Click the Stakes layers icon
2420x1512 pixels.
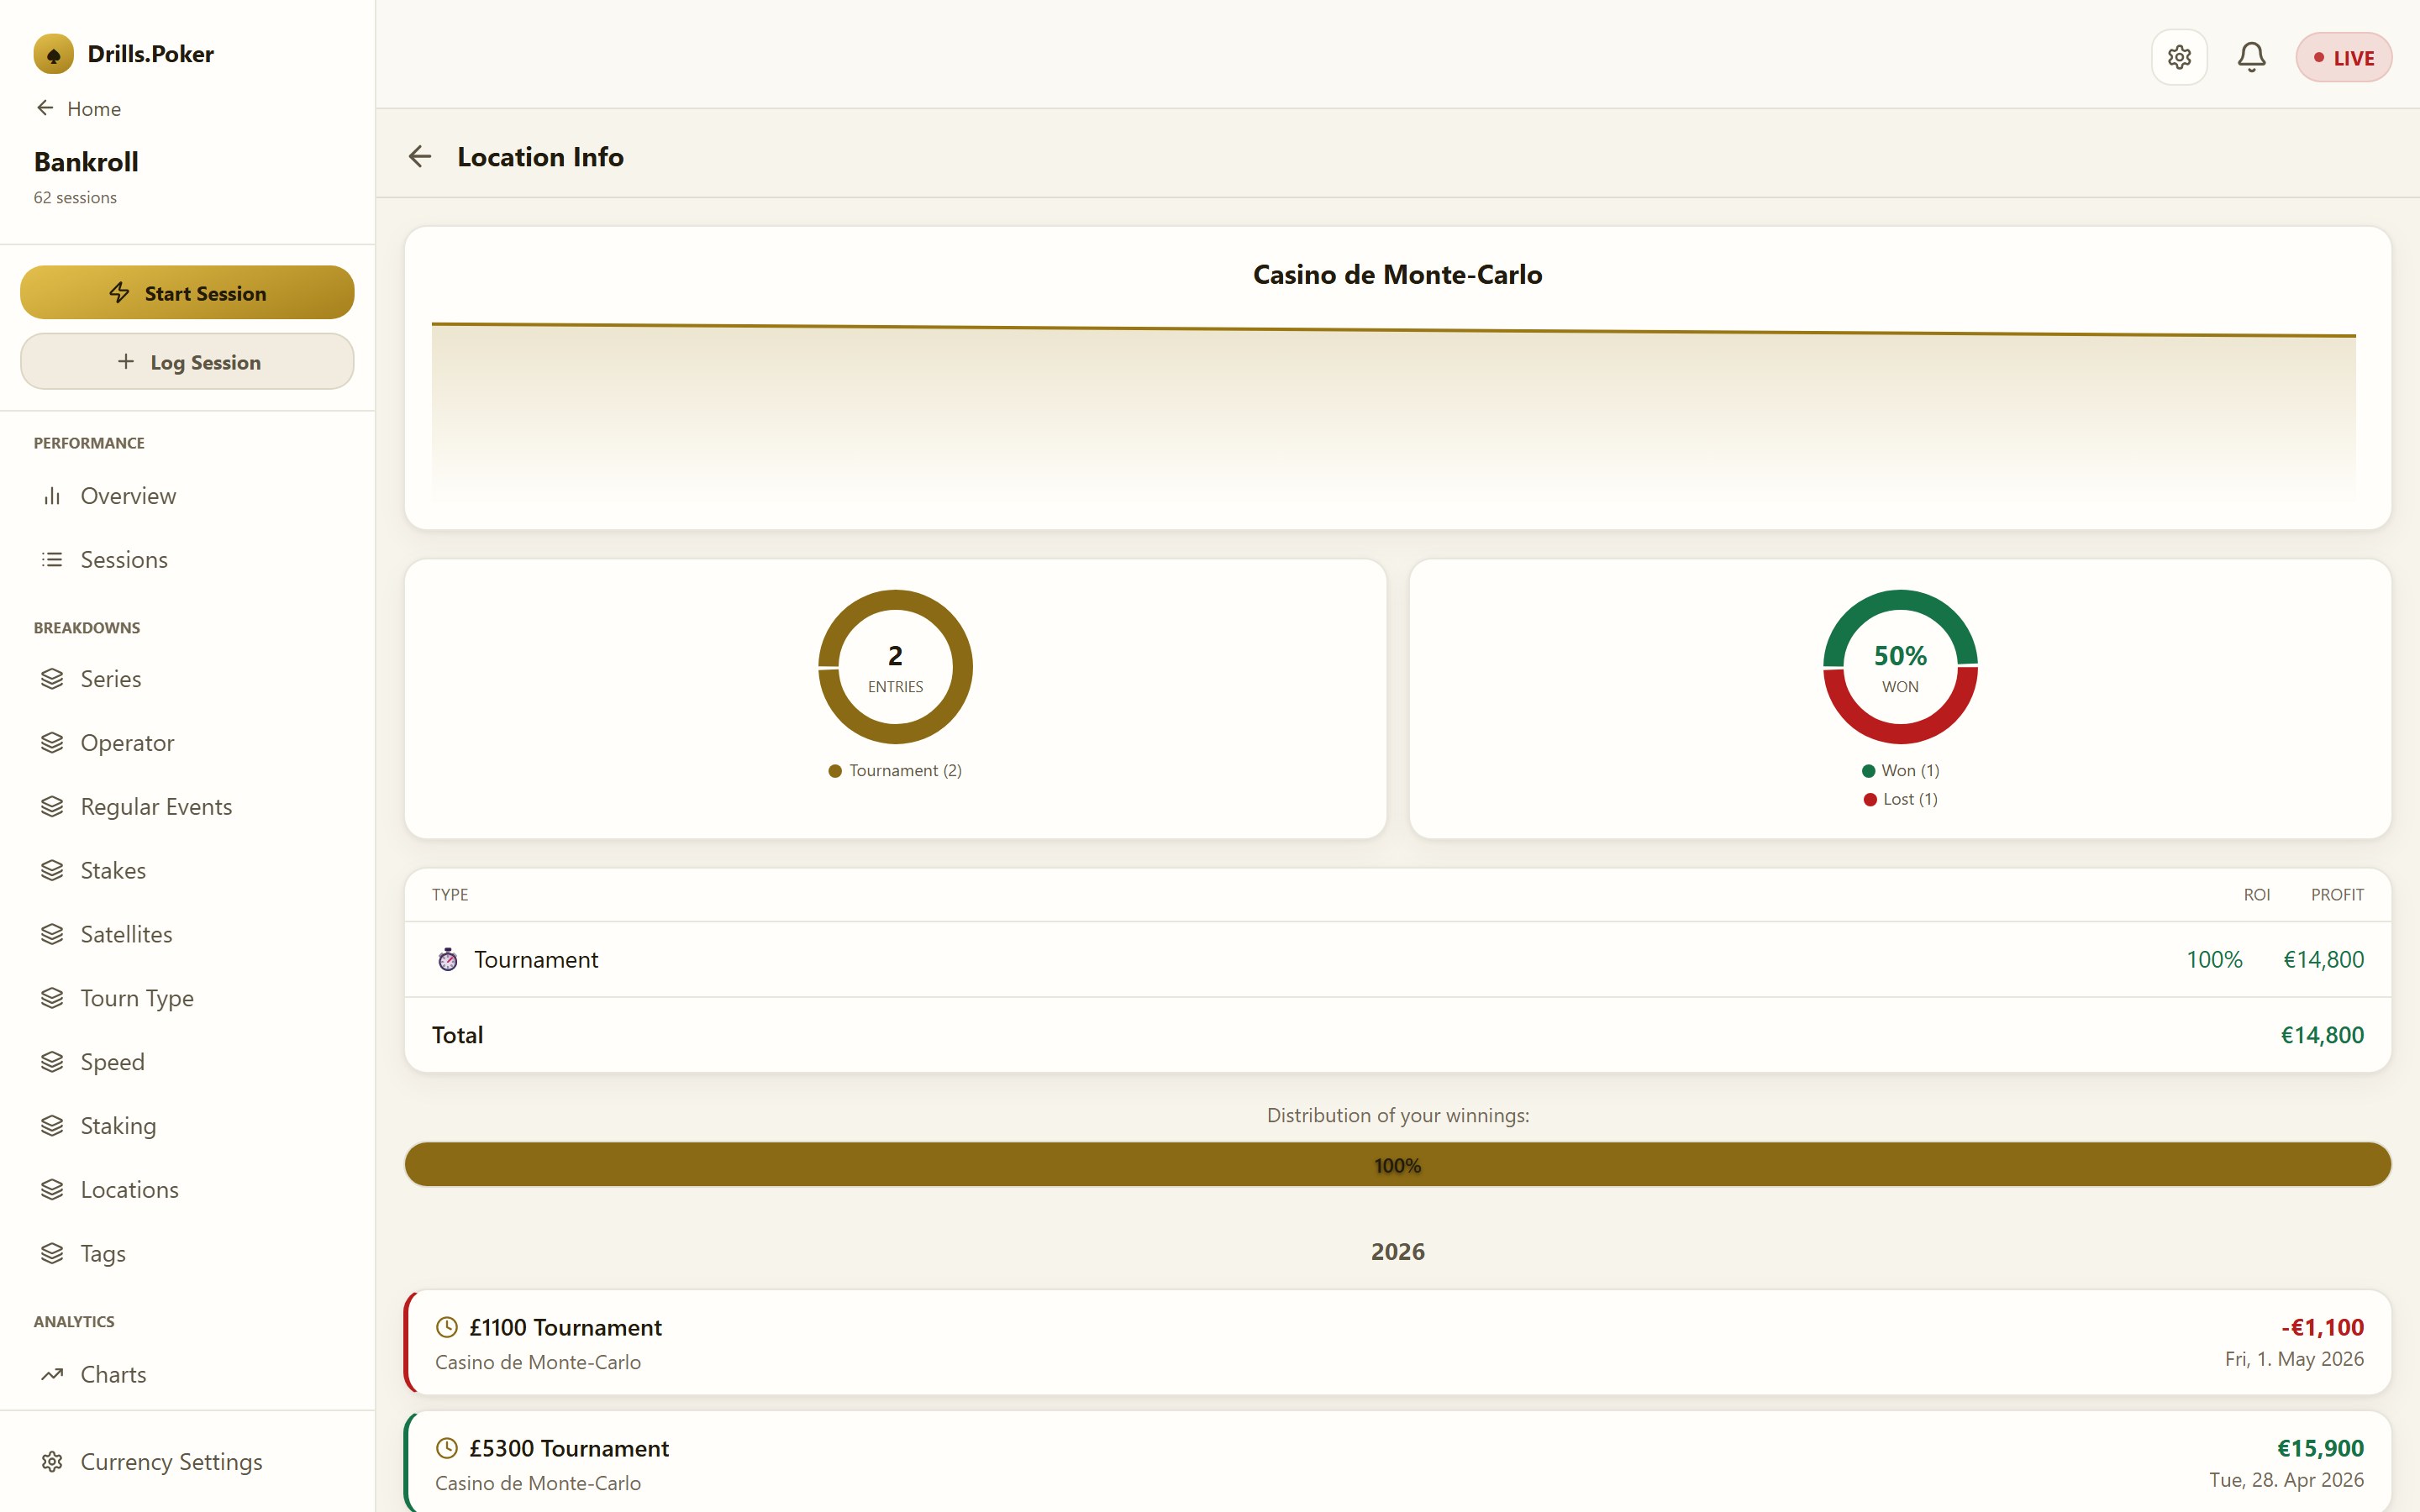(x=52, y=871)
